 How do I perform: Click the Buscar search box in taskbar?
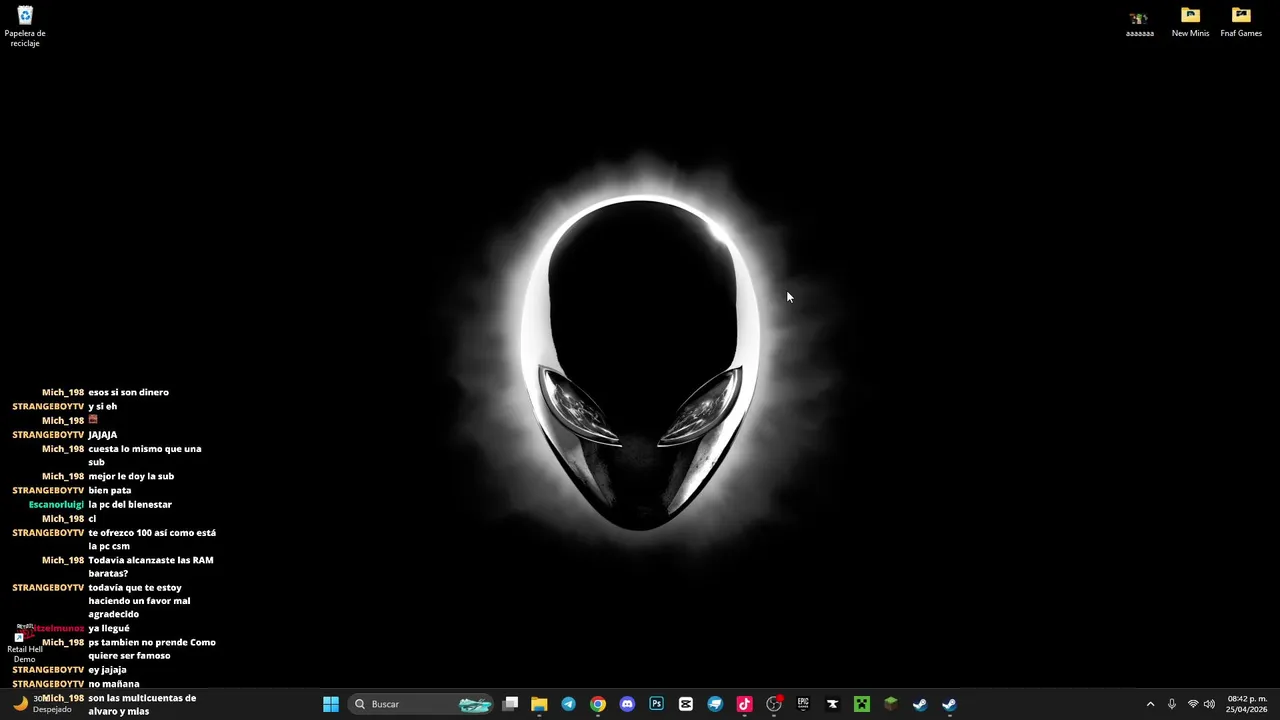point(423,704)
